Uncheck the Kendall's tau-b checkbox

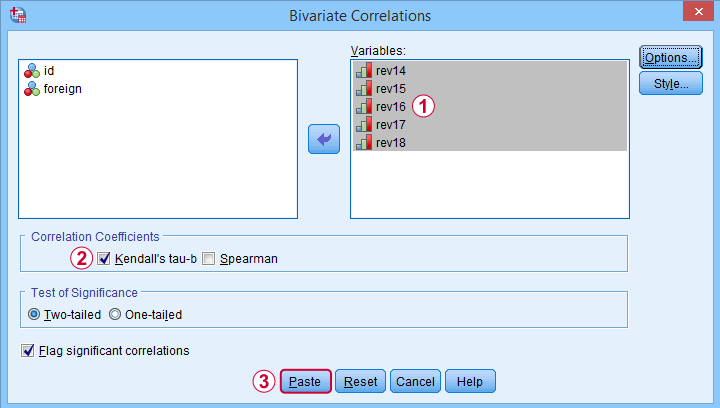click(104, 259)
